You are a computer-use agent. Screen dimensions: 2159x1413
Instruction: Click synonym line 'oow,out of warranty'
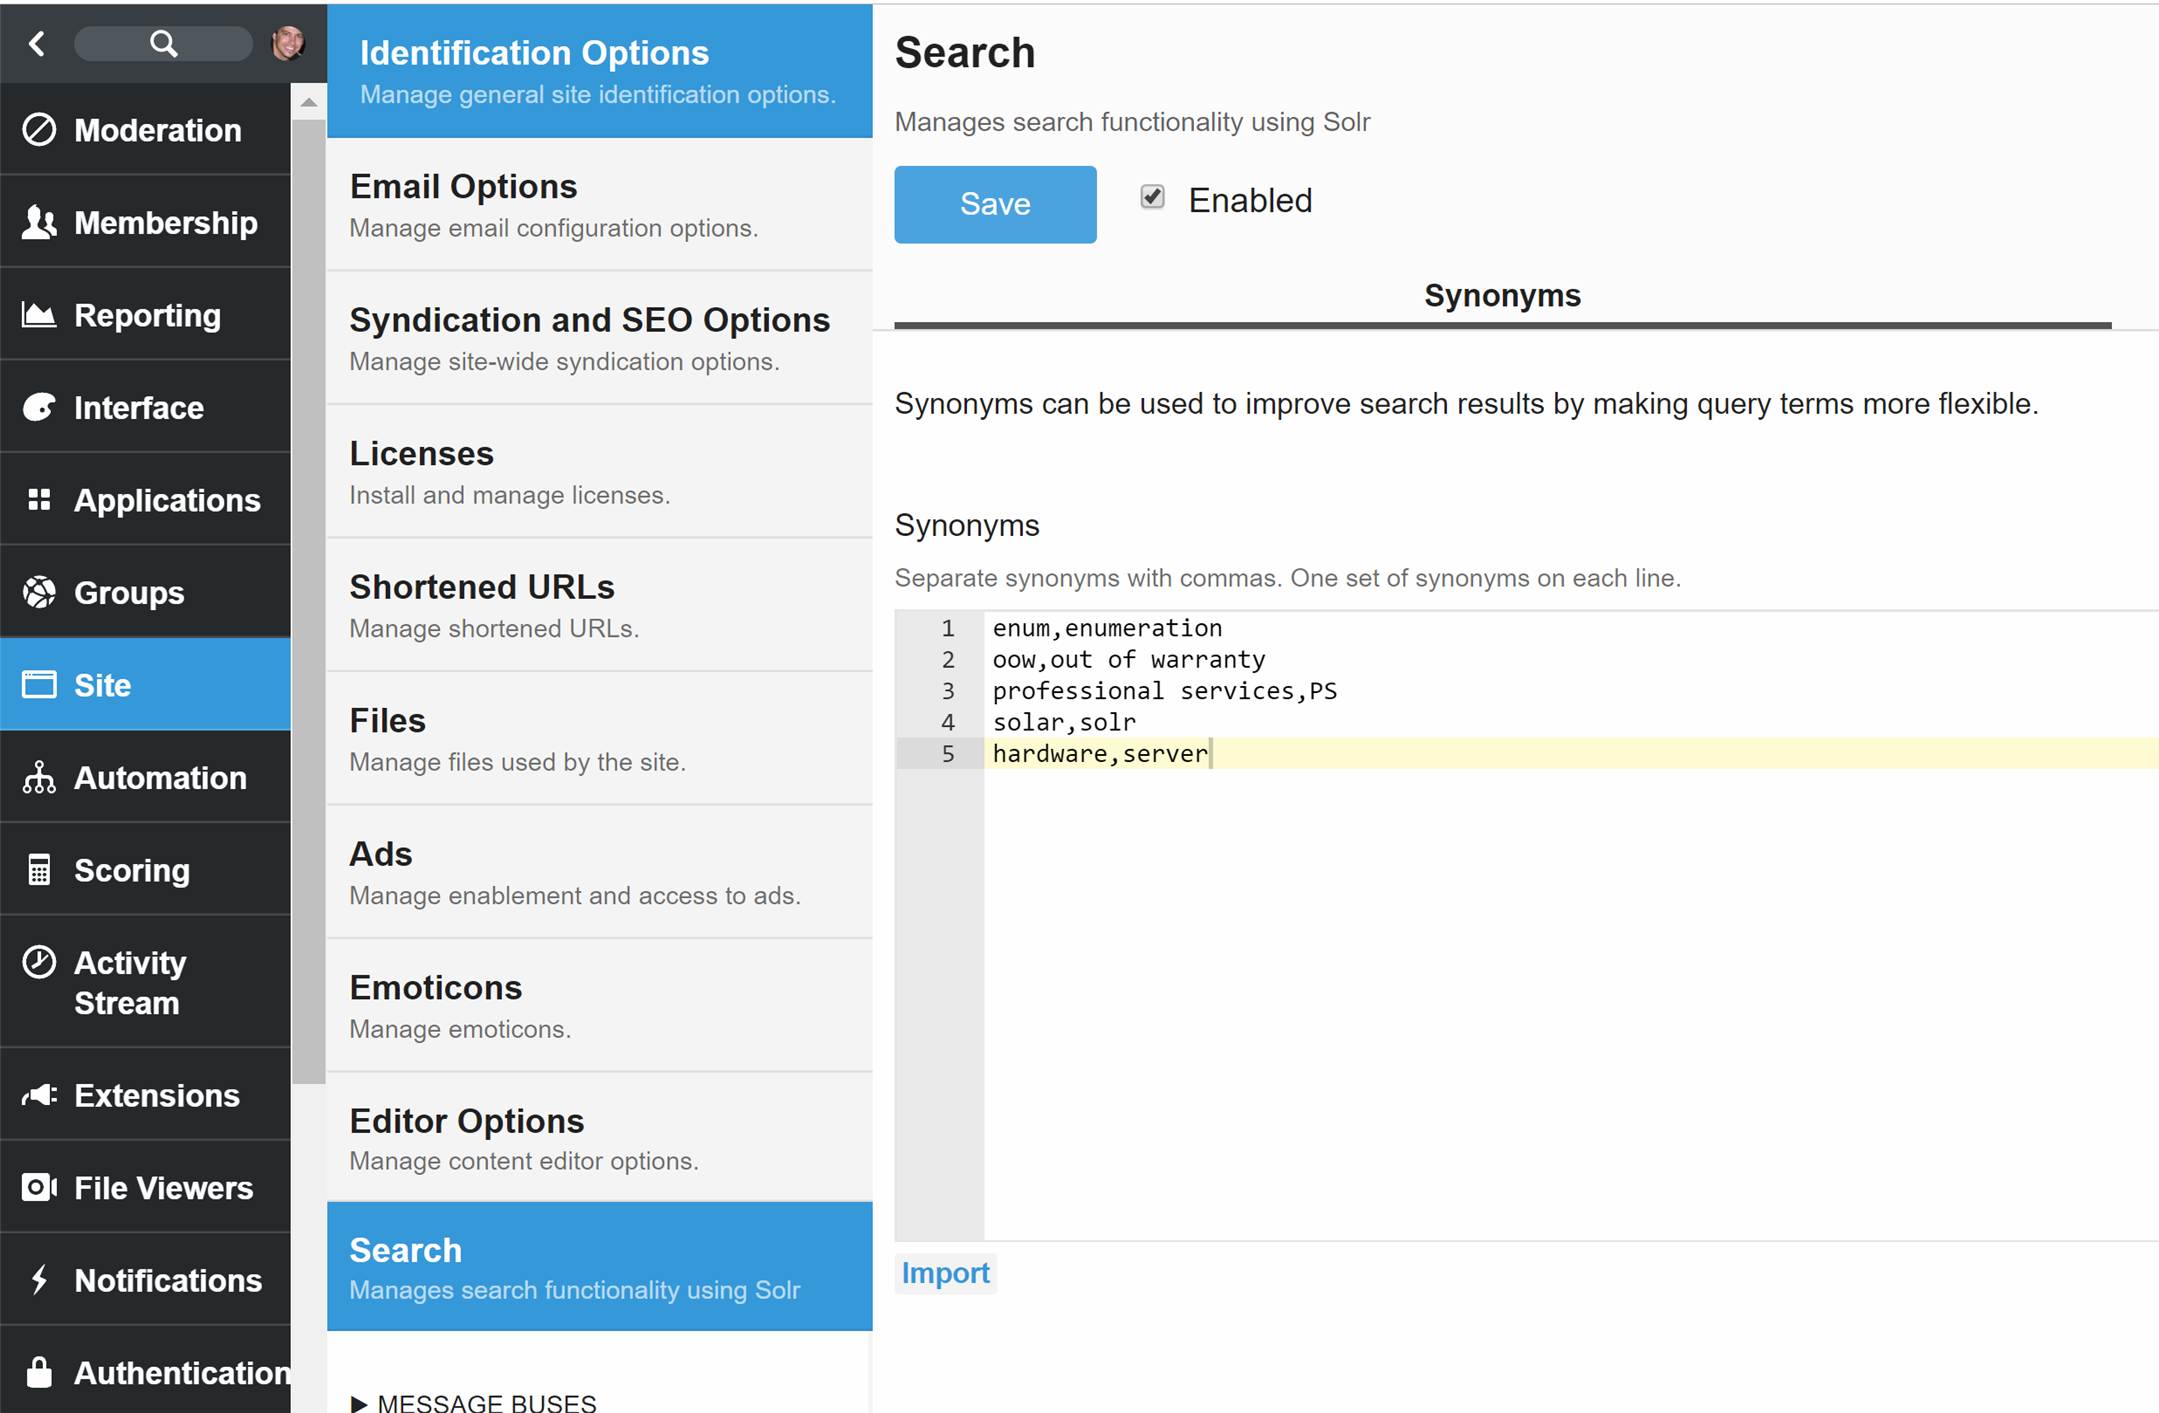[1129, 659]
